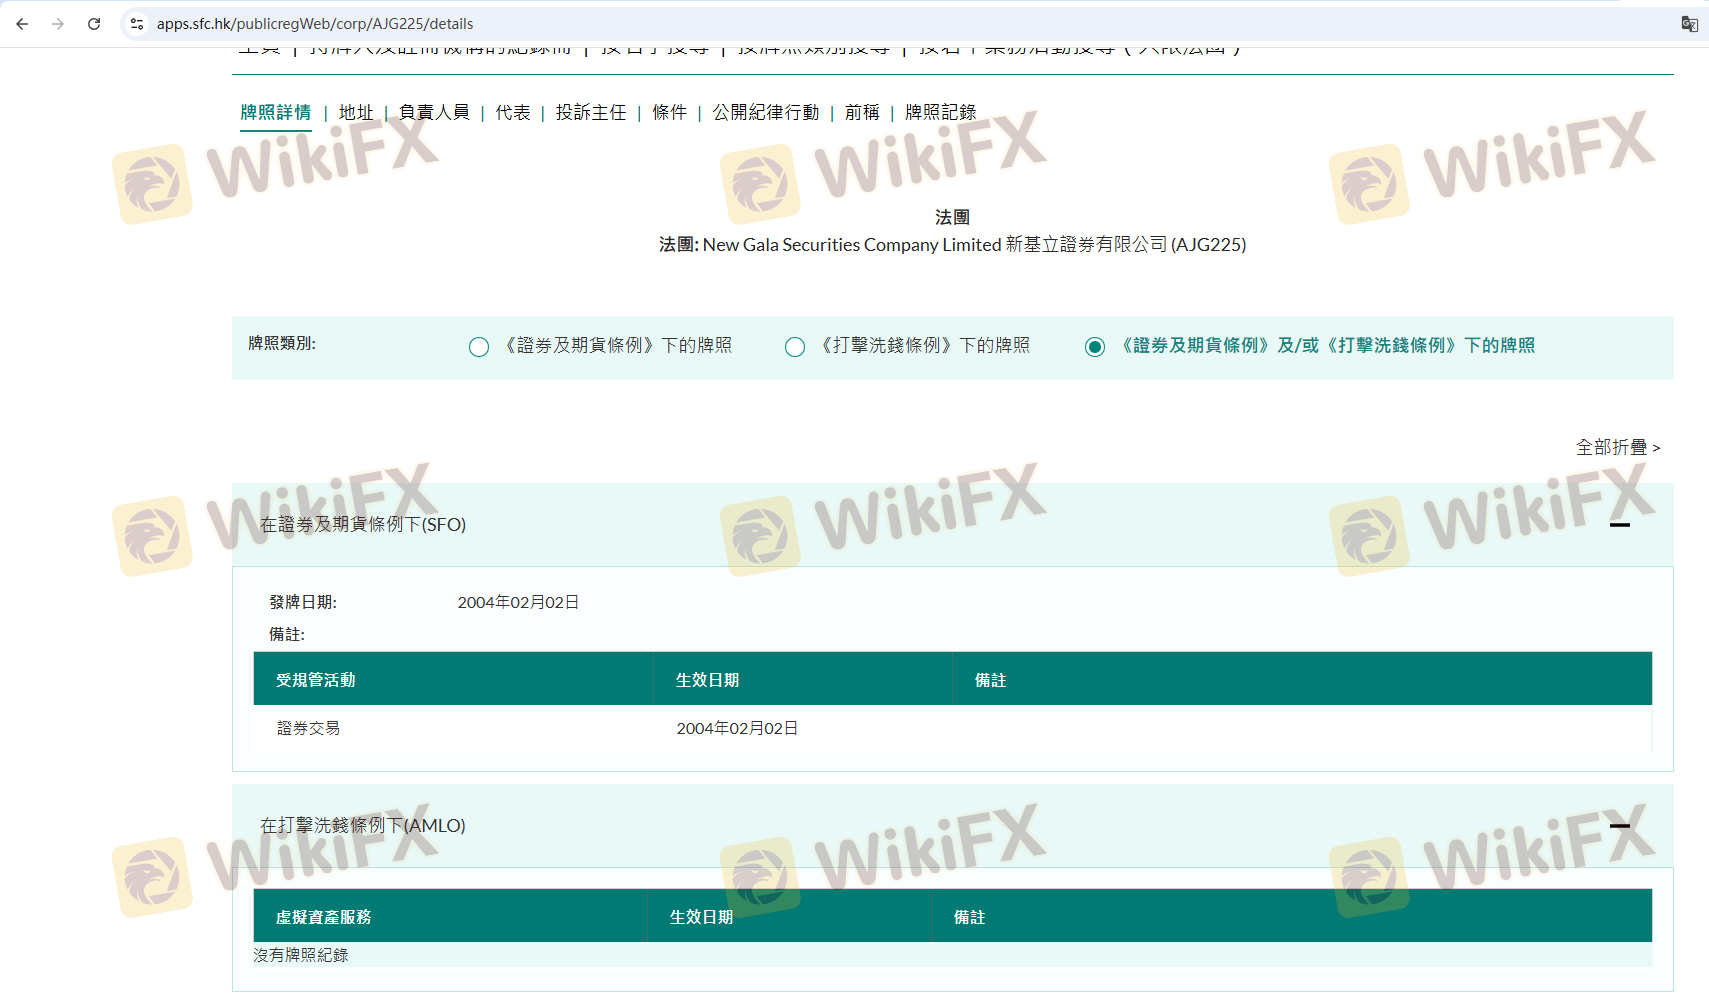Collapse the 在證券及期貨條例下(SFO) section with minus icon
Screen dimensions: 1709x1000
tap(1620, 525)
